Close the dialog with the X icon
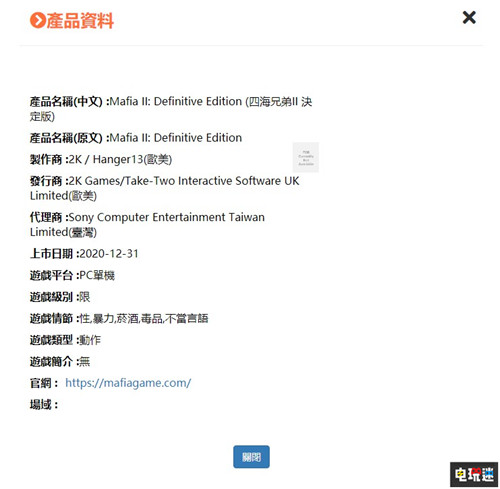500x489 pixels. point(469,17)
